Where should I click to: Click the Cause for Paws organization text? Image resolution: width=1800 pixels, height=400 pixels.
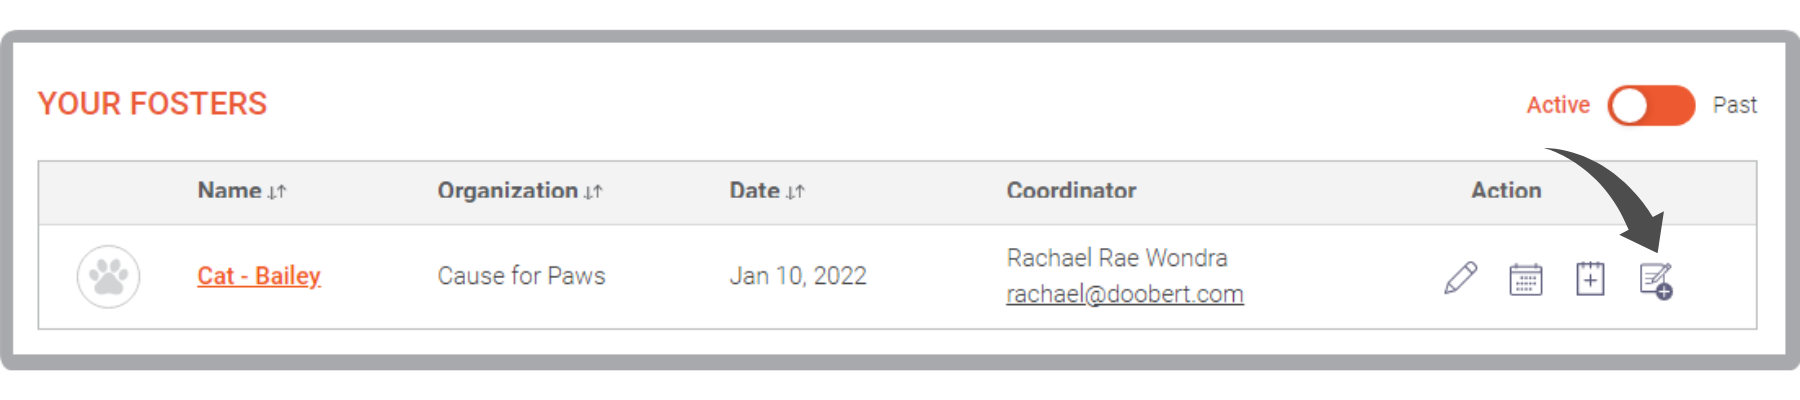pyautogui.click(x=521, y=276)
